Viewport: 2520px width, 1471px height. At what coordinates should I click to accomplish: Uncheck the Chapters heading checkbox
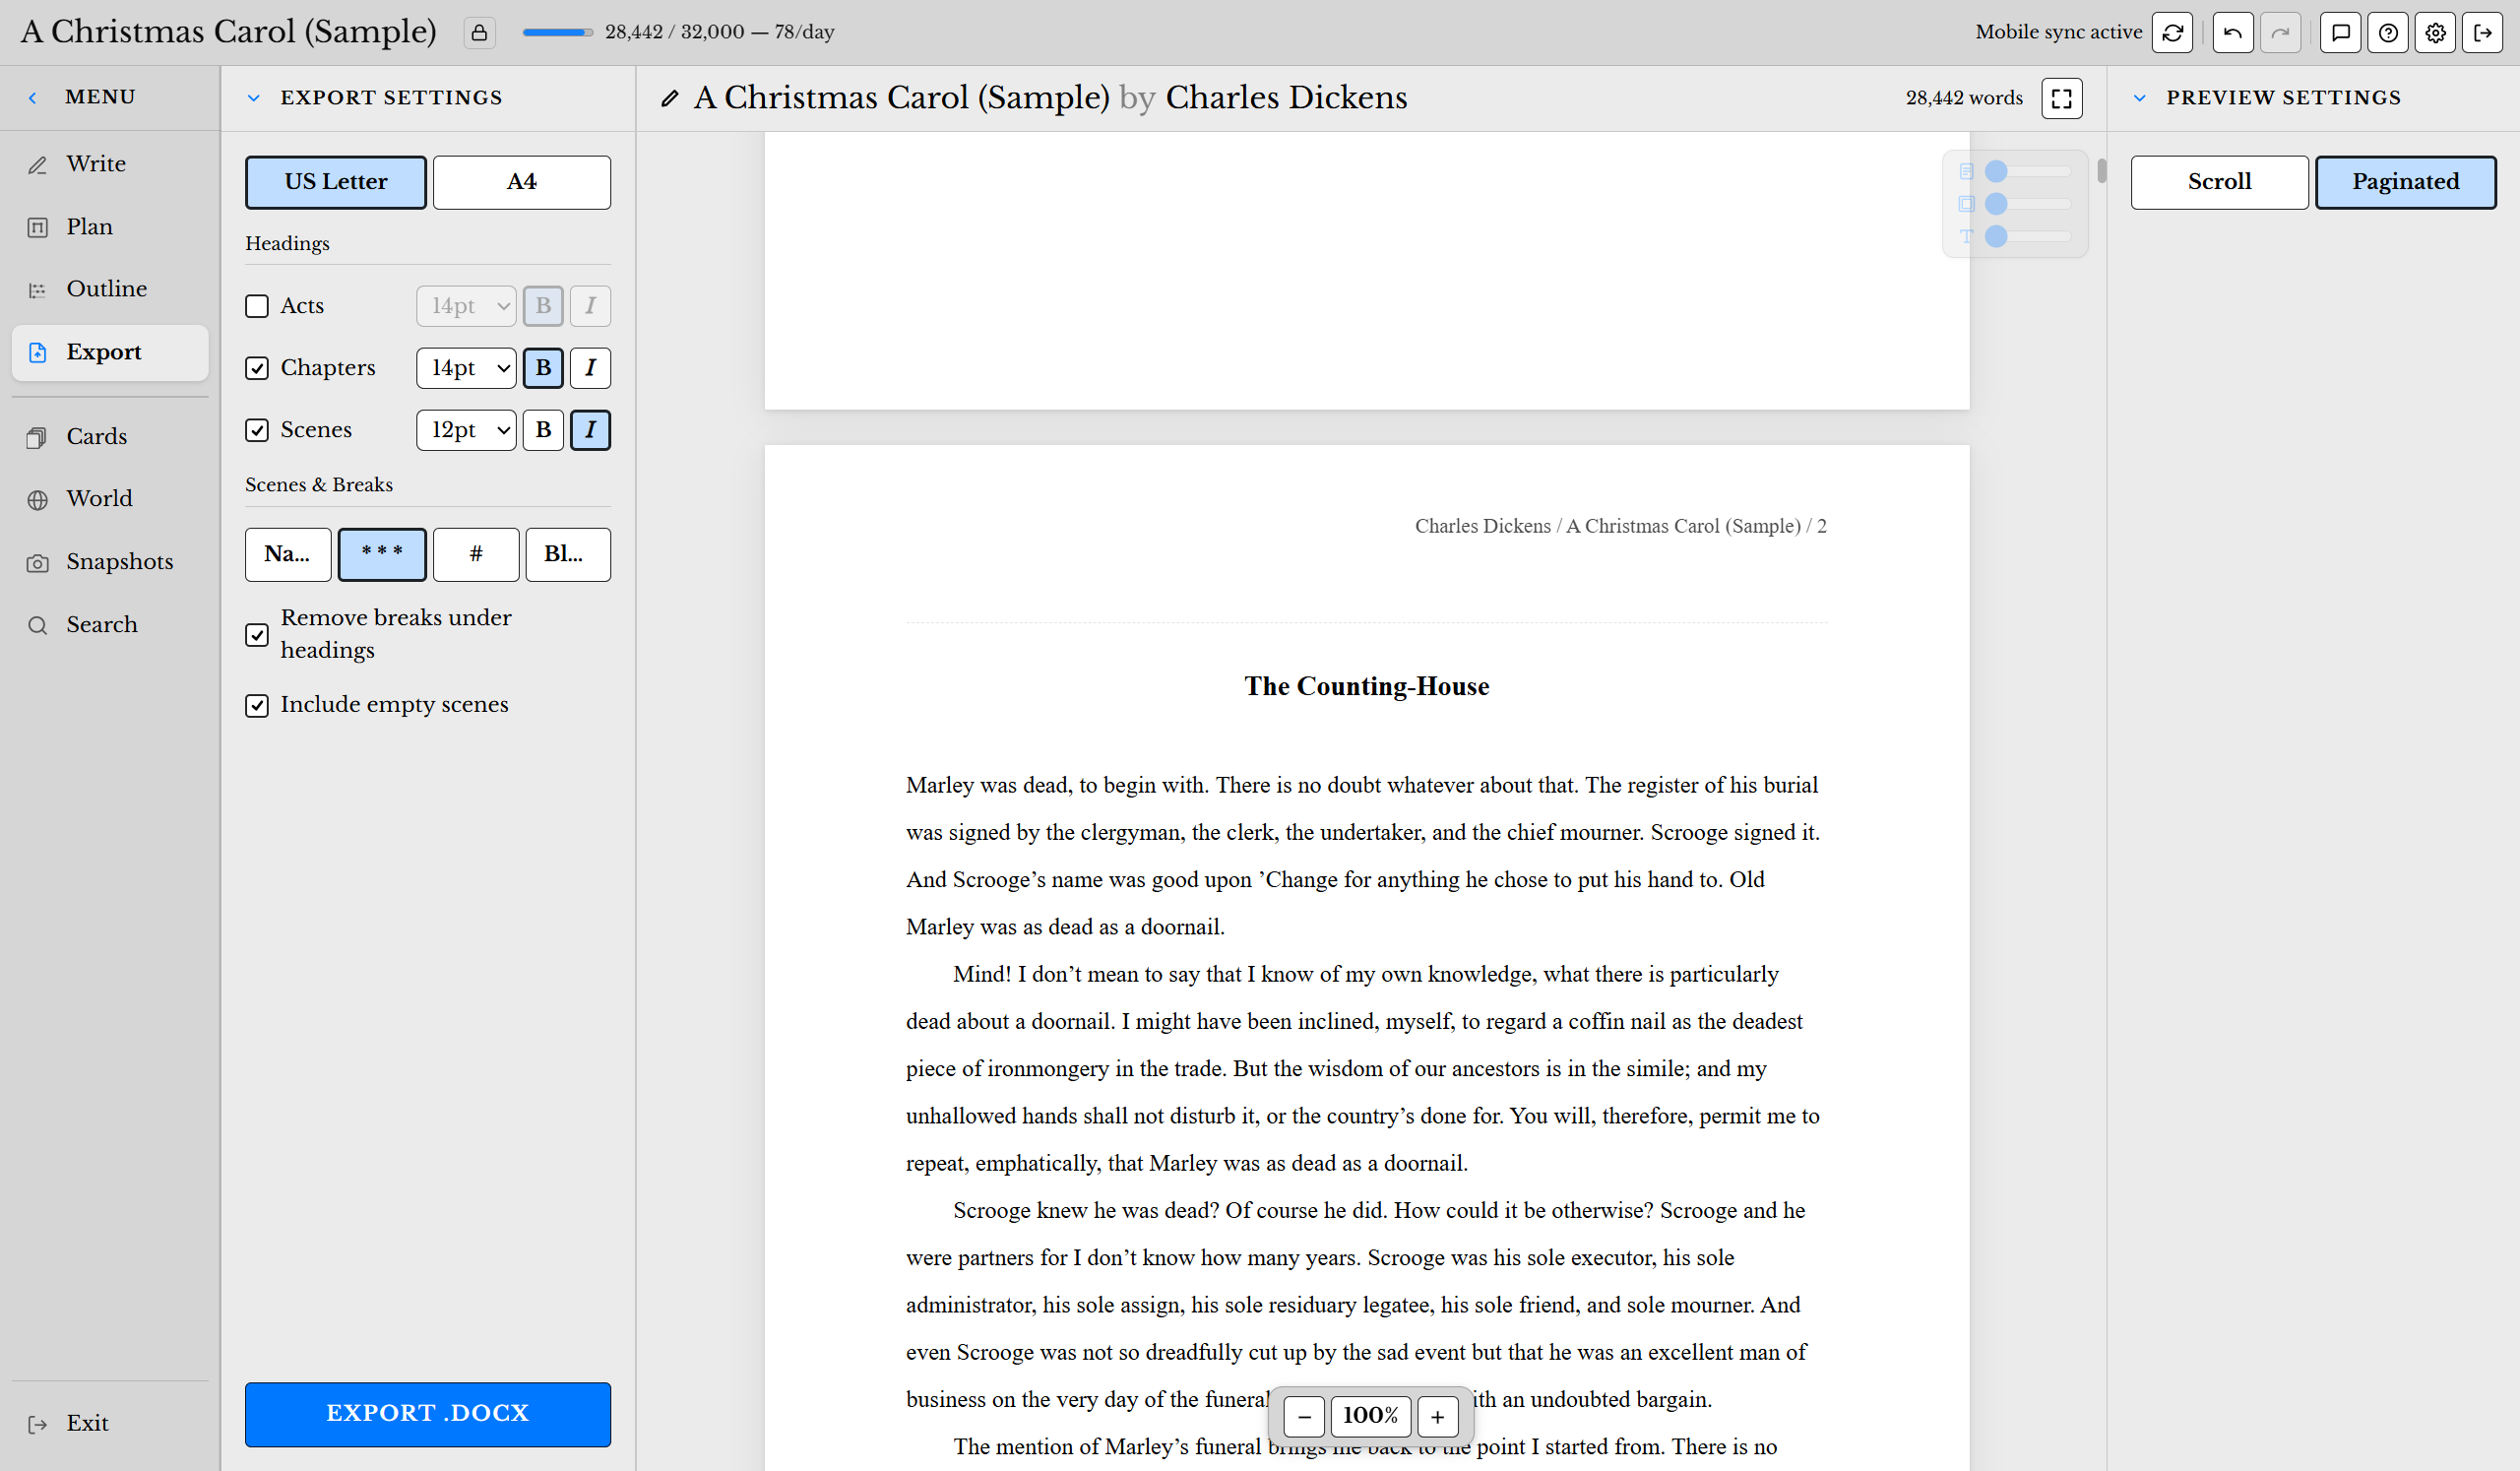pos(257,368)
